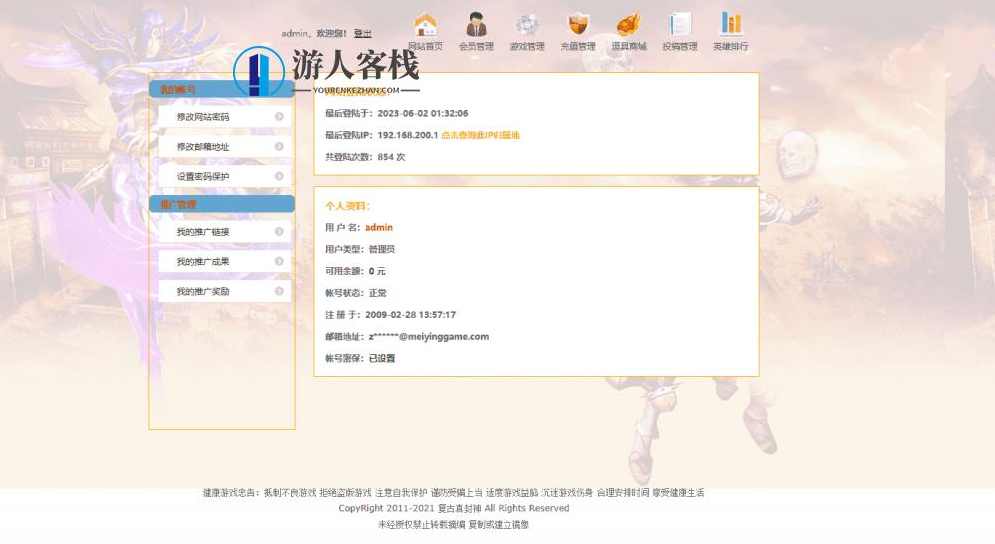Click the 登出 logout link

[x=362, y=33]
